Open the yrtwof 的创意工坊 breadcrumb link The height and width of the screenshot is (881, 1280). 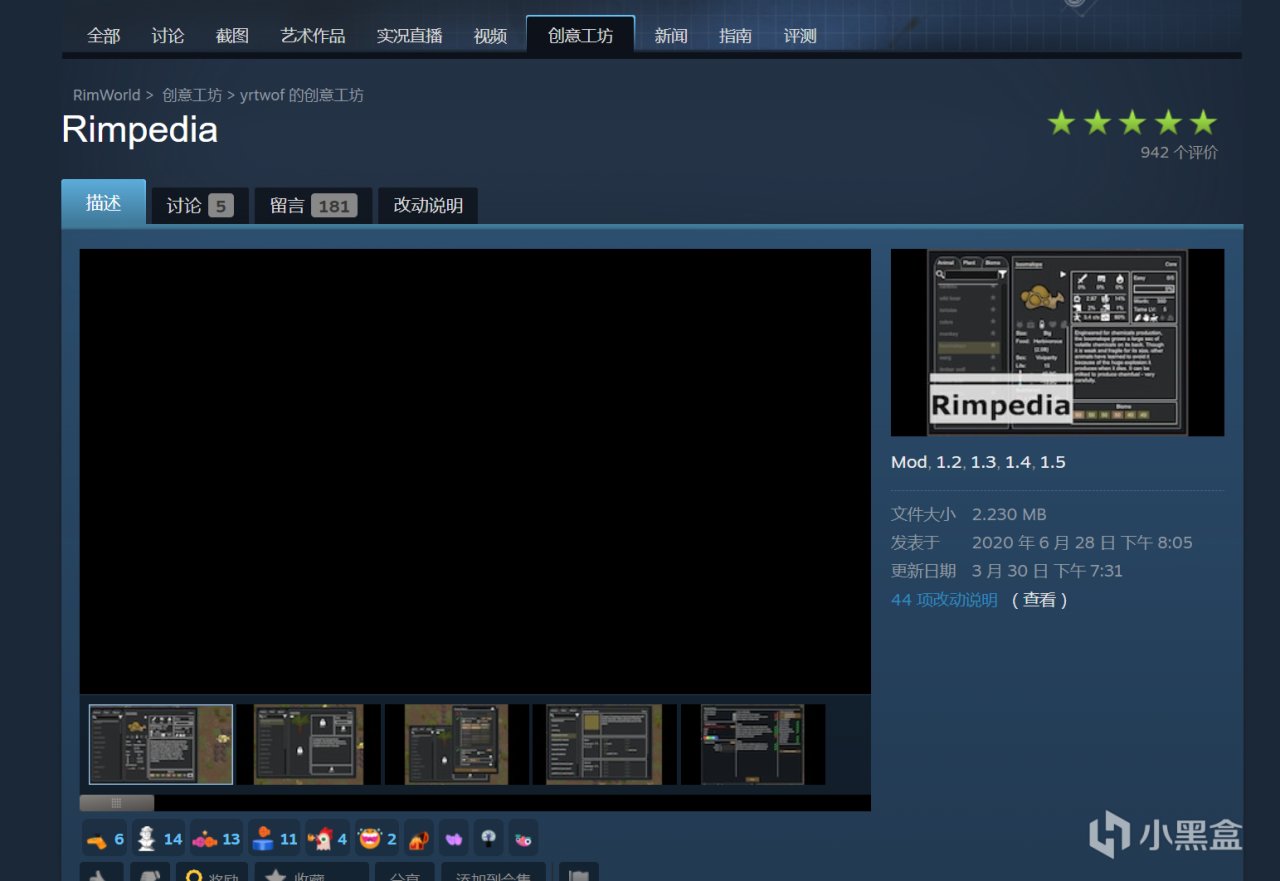pos(302,95)
